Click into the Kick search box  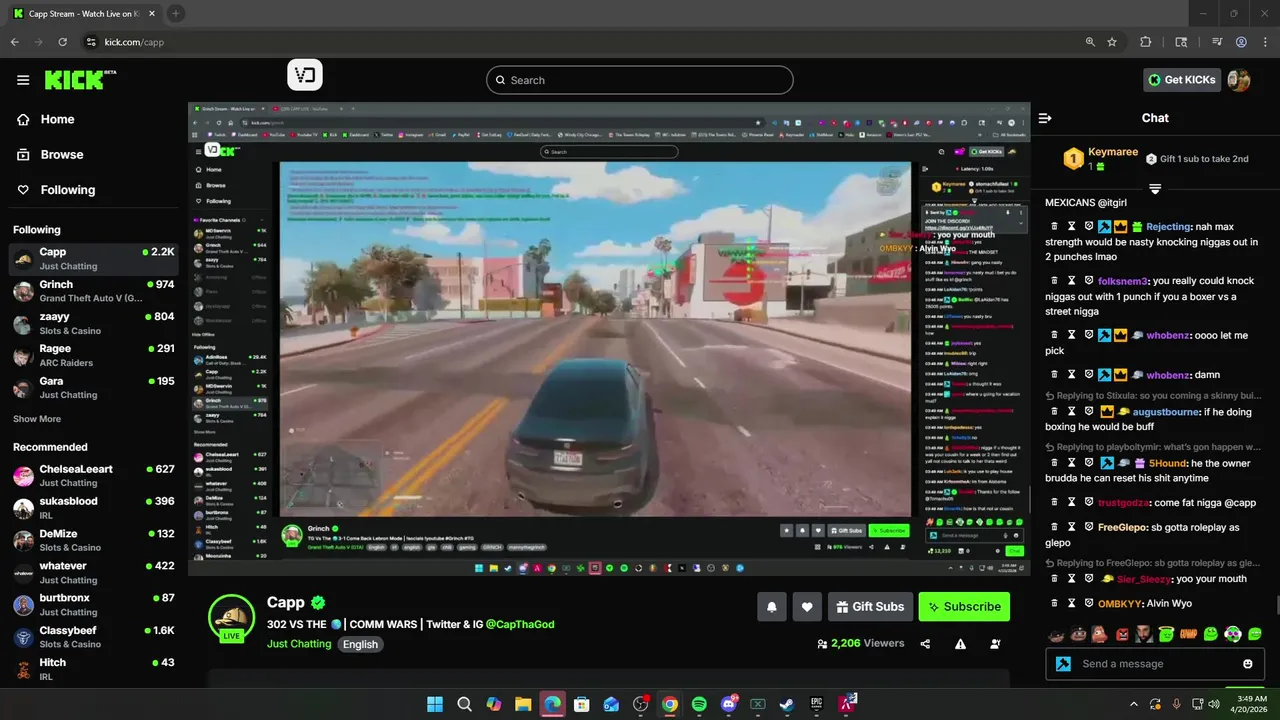coord(640,80)
